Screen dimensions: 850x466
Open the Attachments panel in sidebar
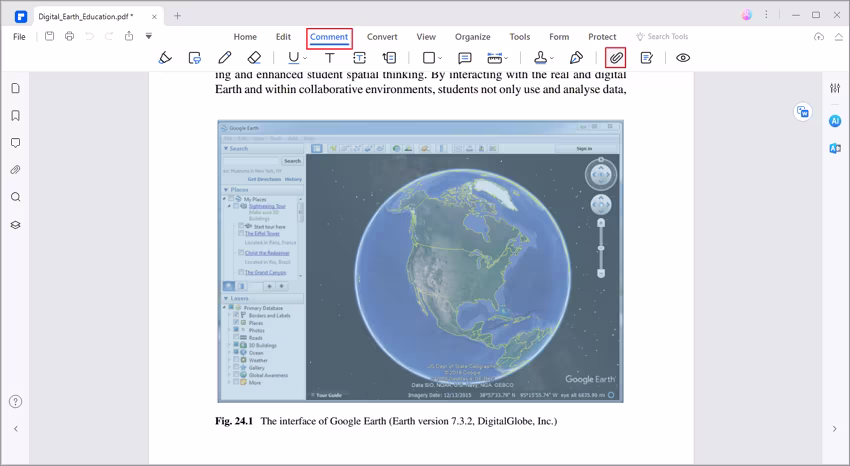point(16,170)
